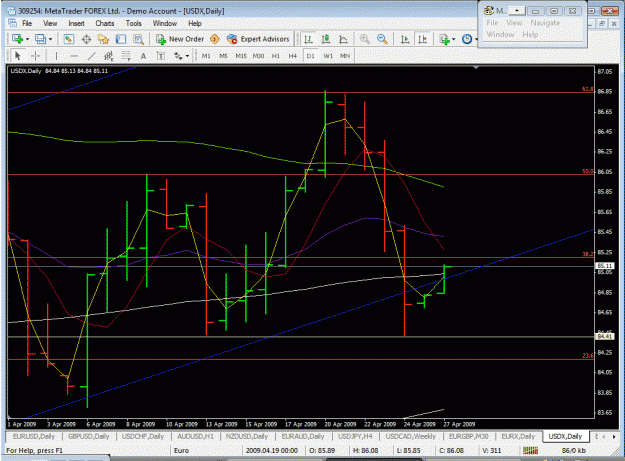Viewport: 625px width, 461px height.
Task: Zoom out of the chart
Action: tap(382, 39)
